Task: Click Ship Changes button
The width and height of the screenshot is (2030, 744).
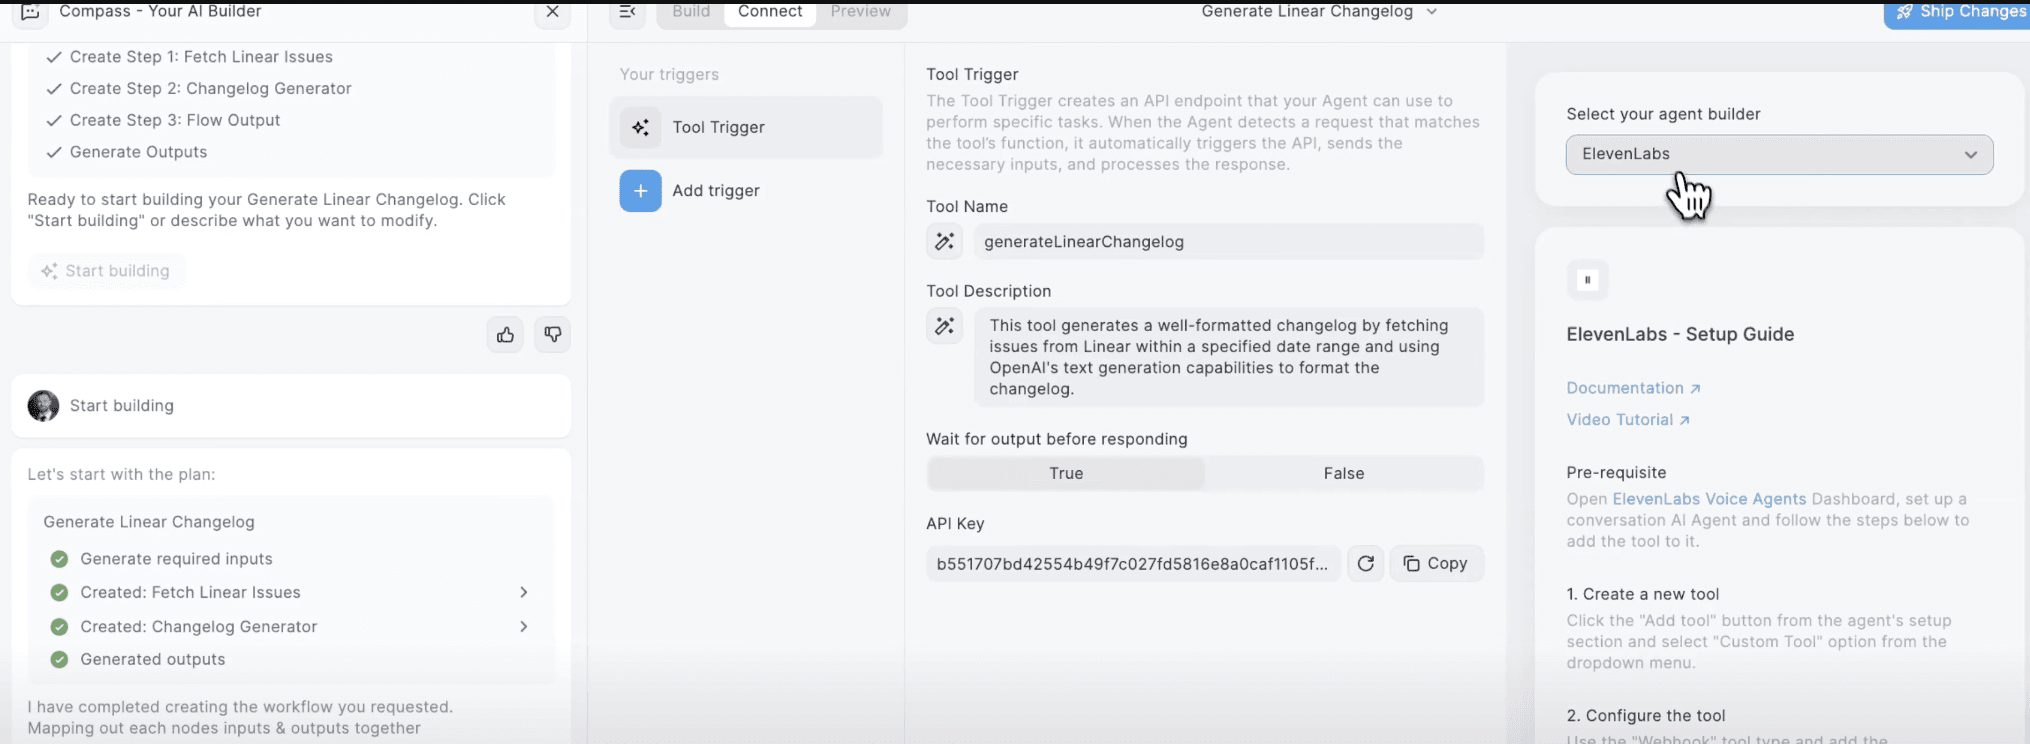Action: tap(1957, 13)
